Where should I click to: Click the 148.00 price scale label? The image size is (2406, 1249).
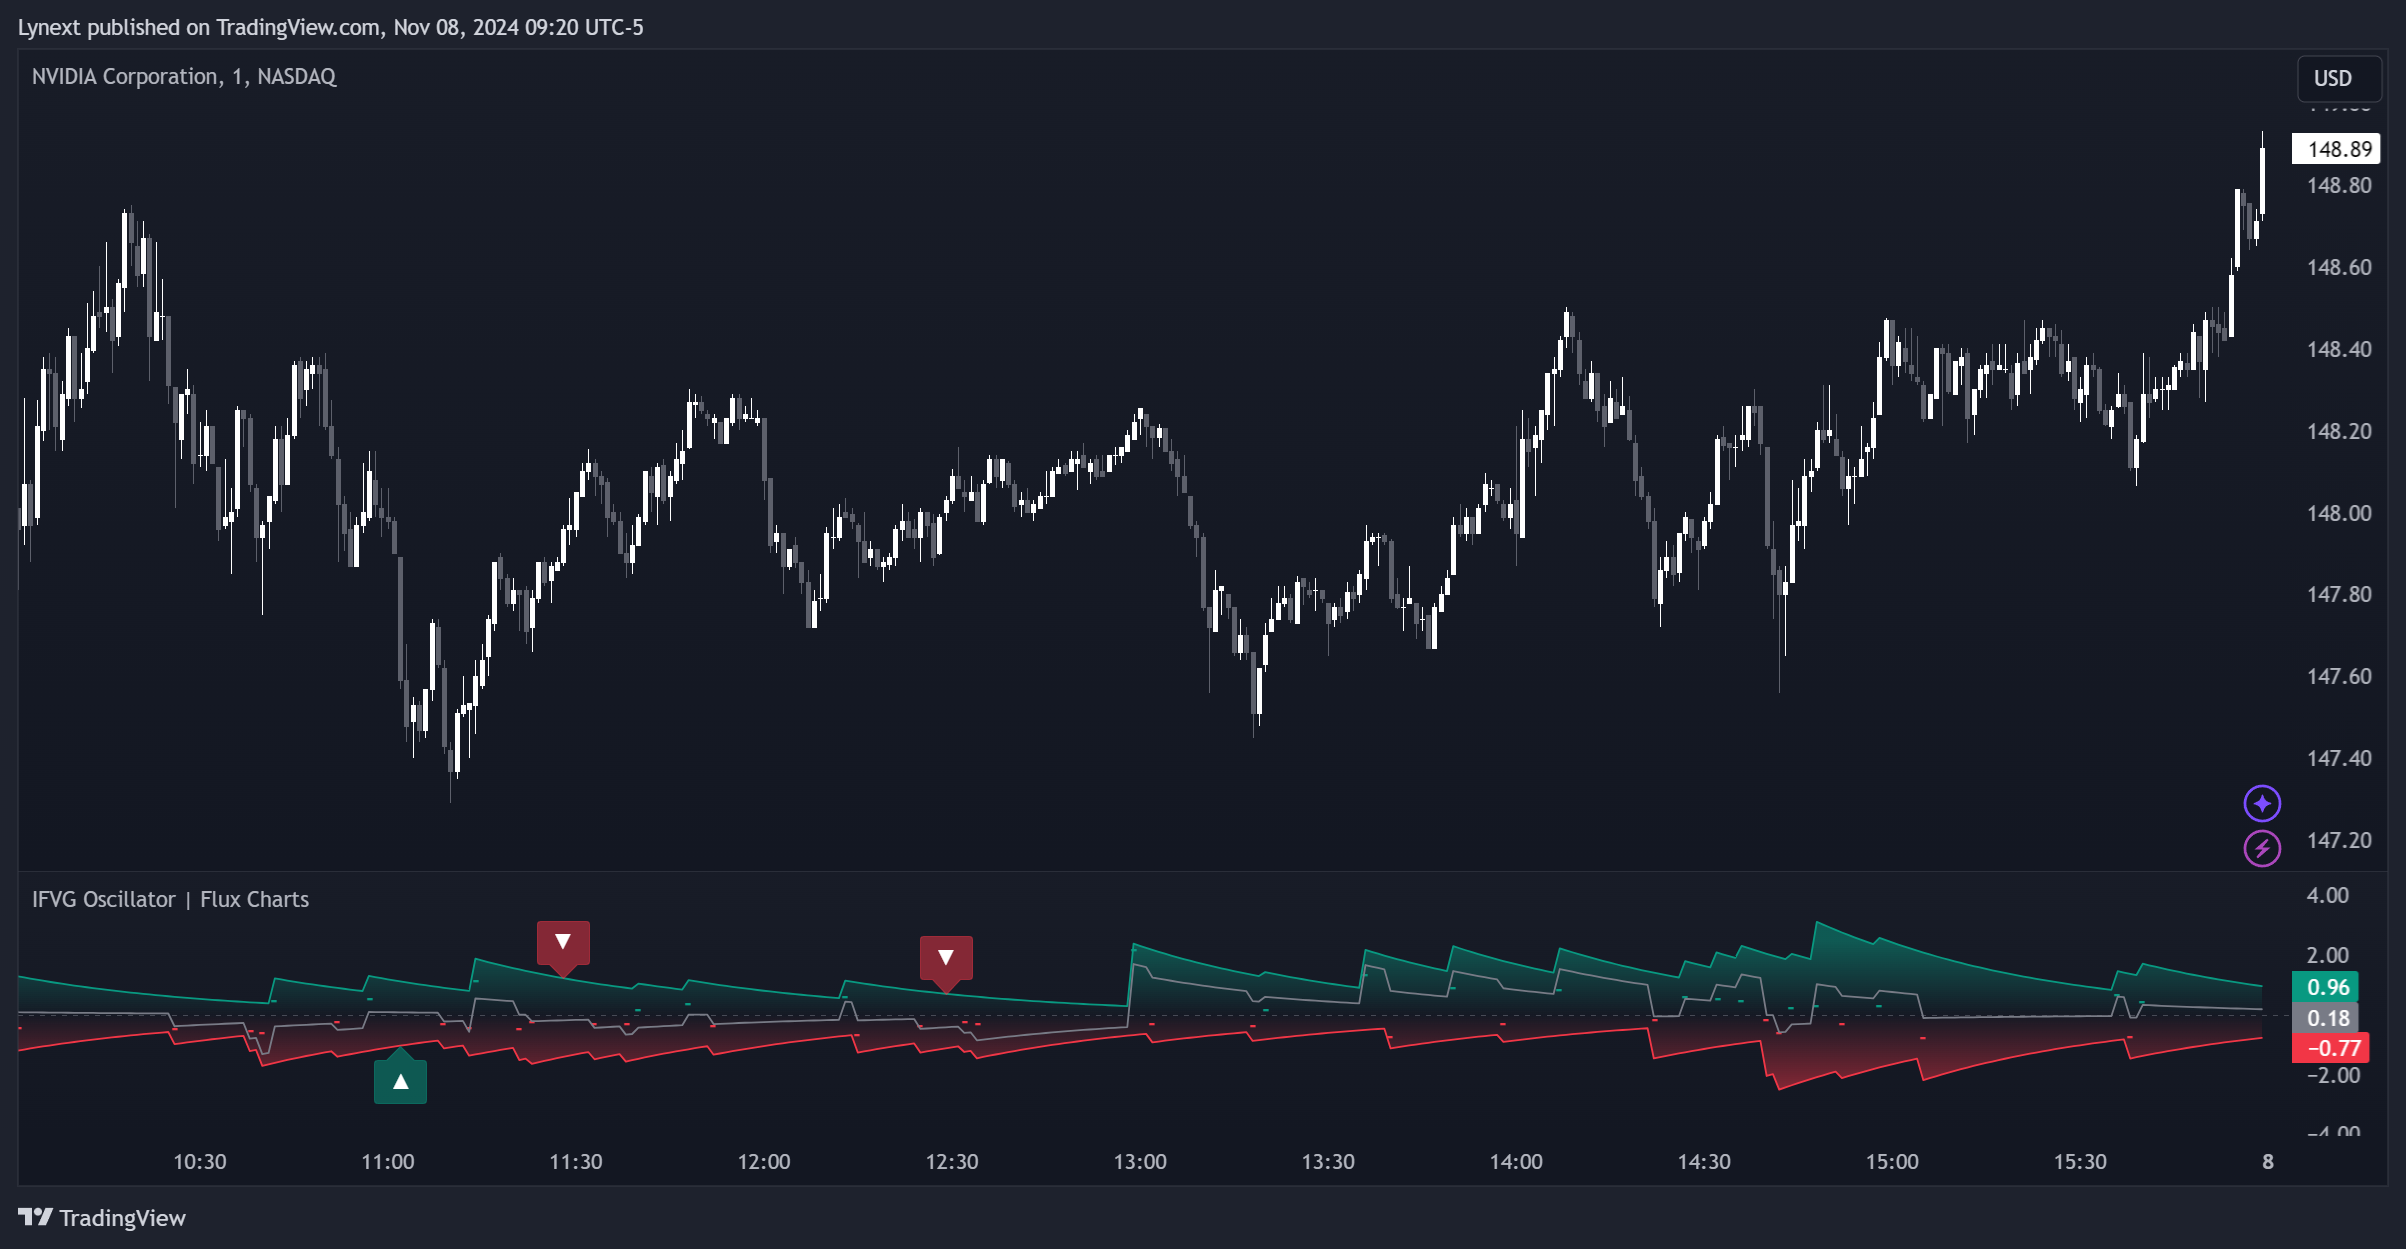[2338, 513]
